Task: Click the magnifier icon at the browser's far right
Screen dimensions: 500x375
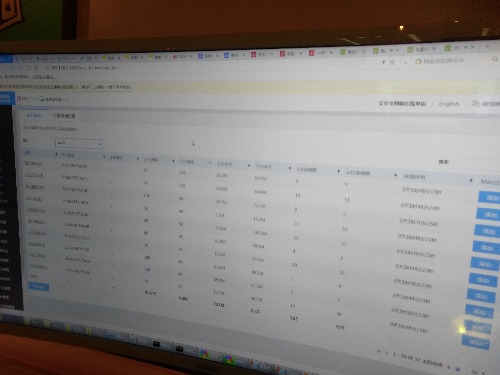Action: tap(495, 59)
